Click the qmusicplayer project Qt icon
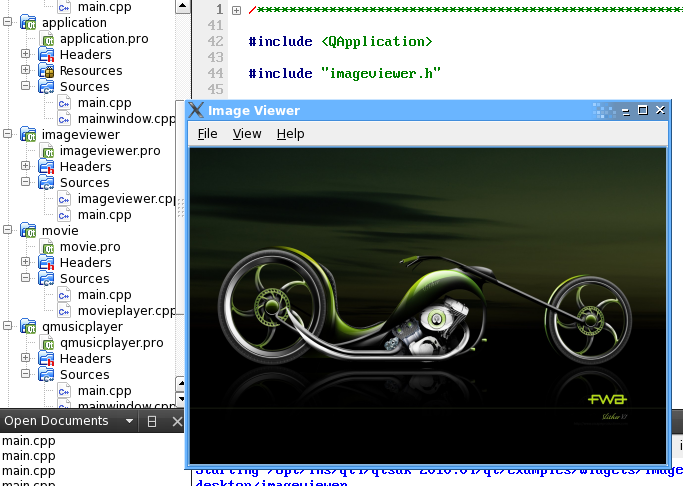 (x=29, y=327)
